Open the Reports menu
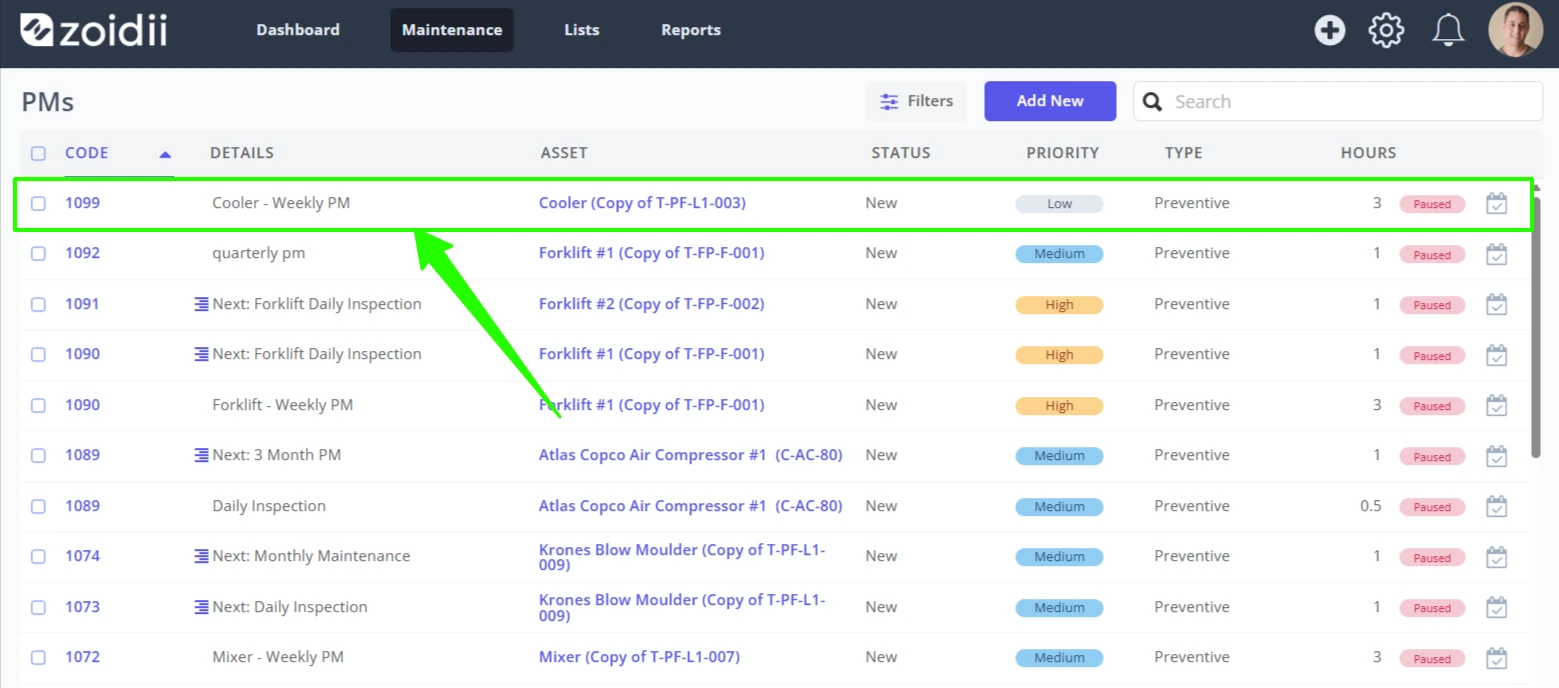 [691, 30]
